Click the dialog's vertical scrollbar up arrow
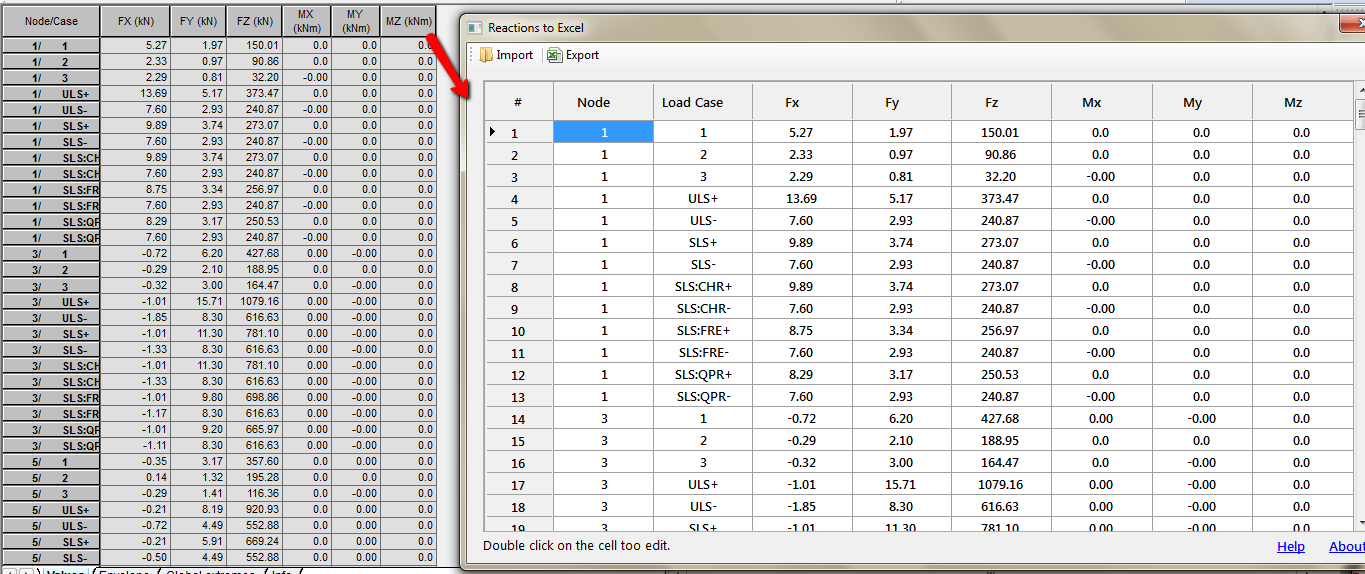 coord(1360,90)
